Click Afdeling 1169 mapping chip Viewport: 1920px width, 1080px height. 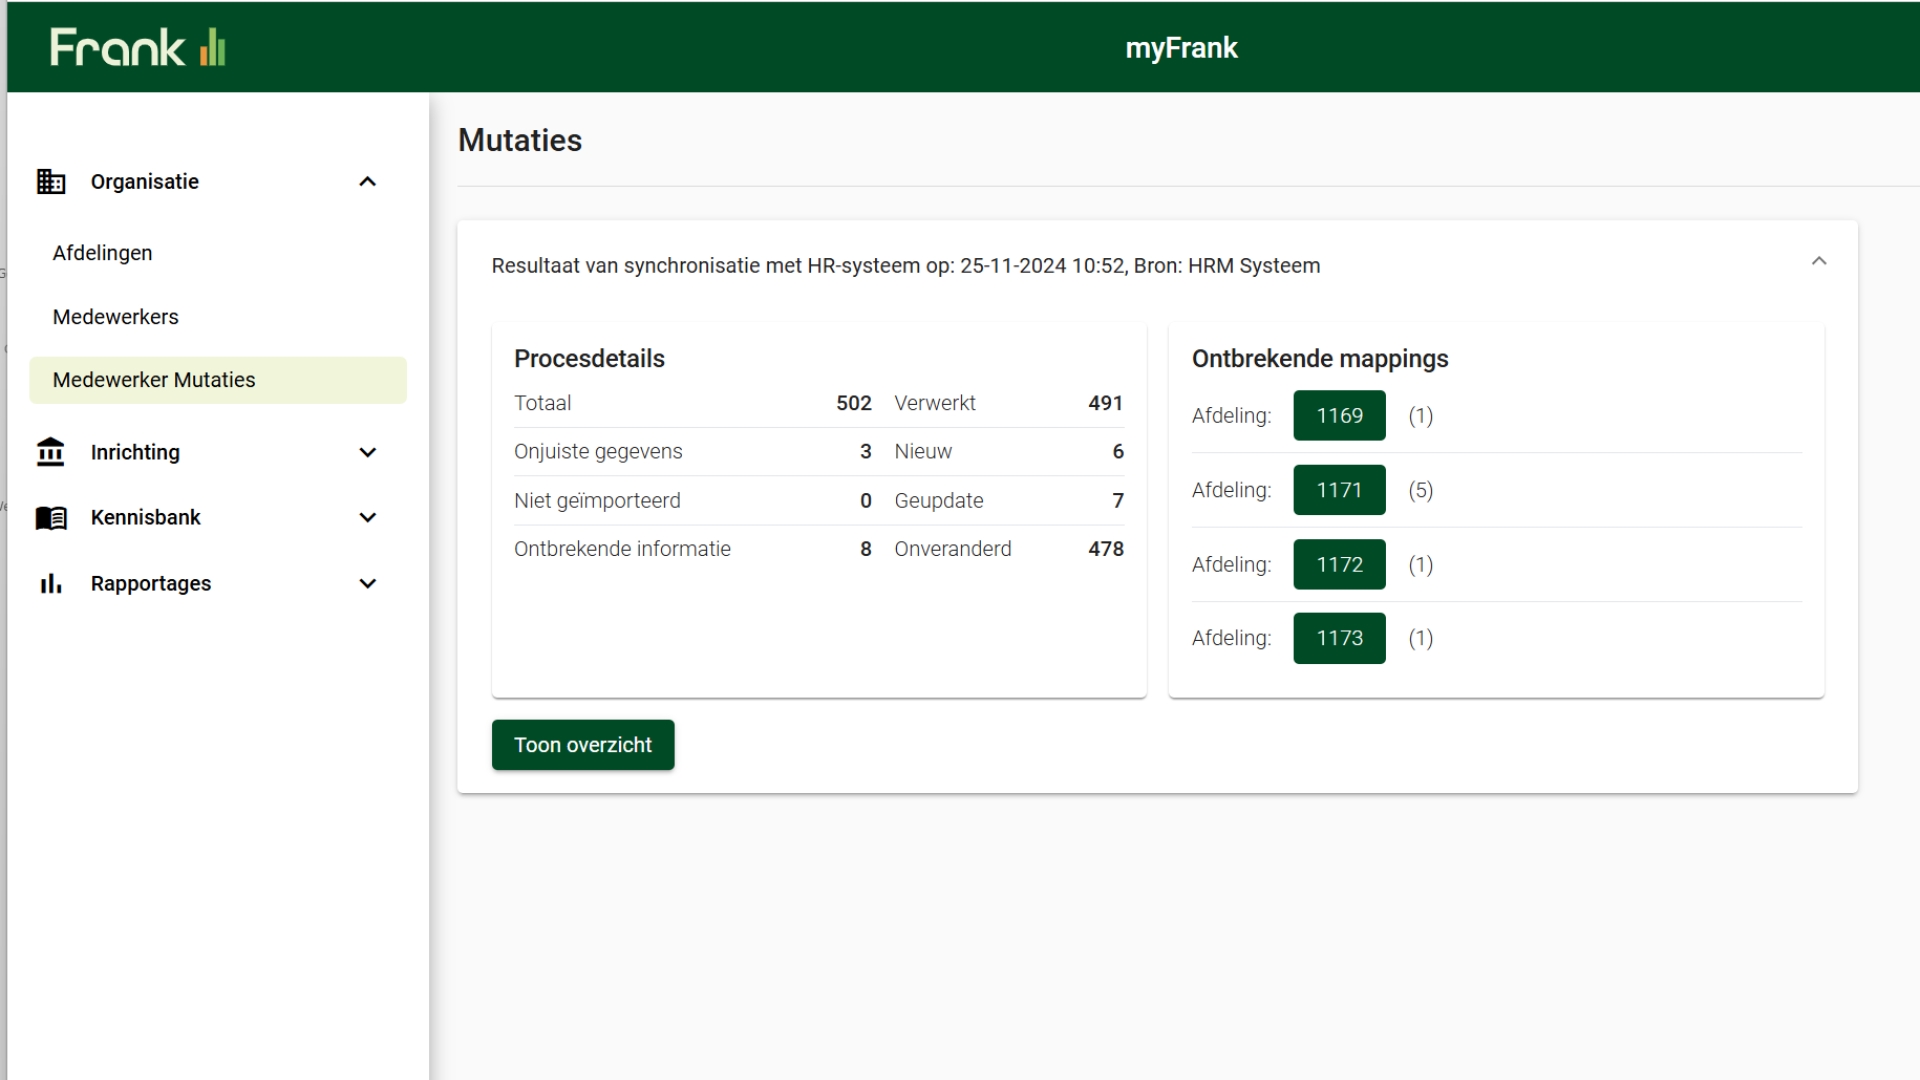(x=1339, y=415)
